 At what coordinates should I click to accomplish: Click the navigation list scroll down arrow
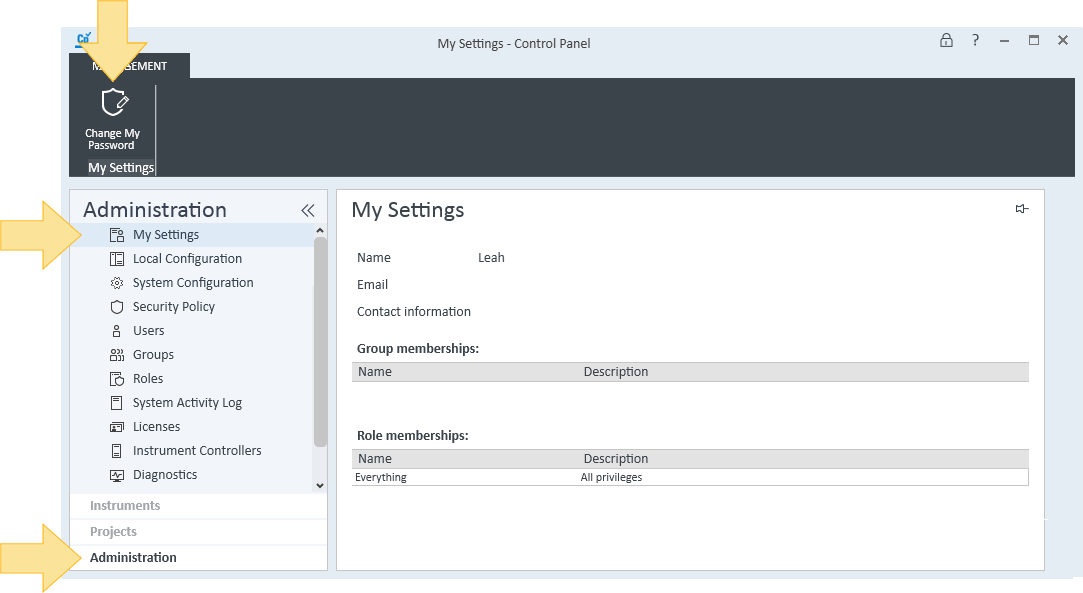click(320, 485)
